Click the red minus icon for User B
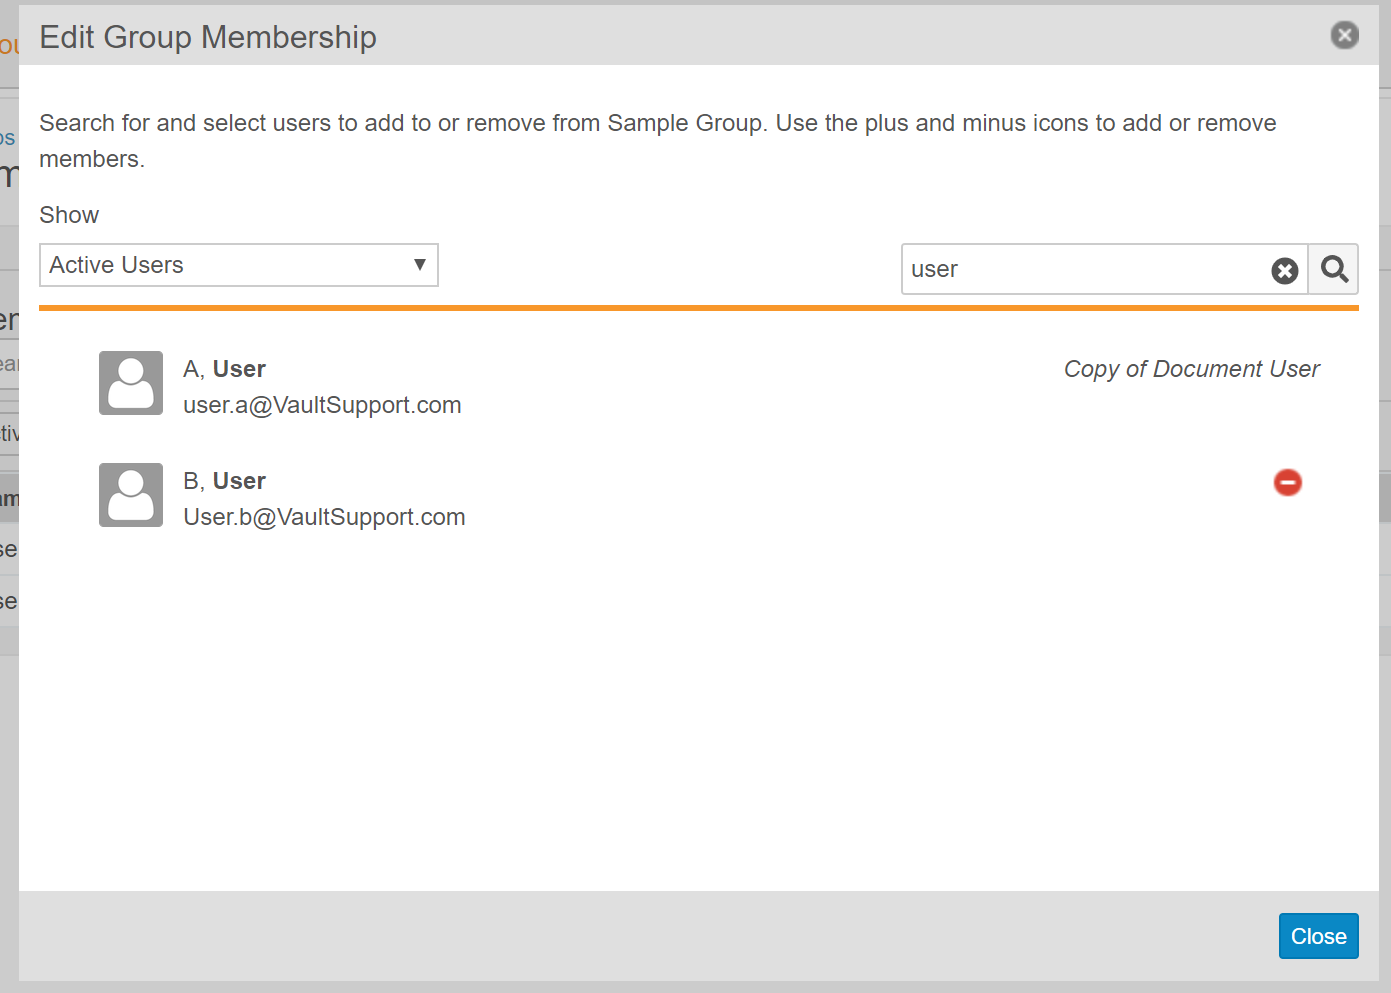The width and height of the screenshot is (1391, 993). point(1287,483)
